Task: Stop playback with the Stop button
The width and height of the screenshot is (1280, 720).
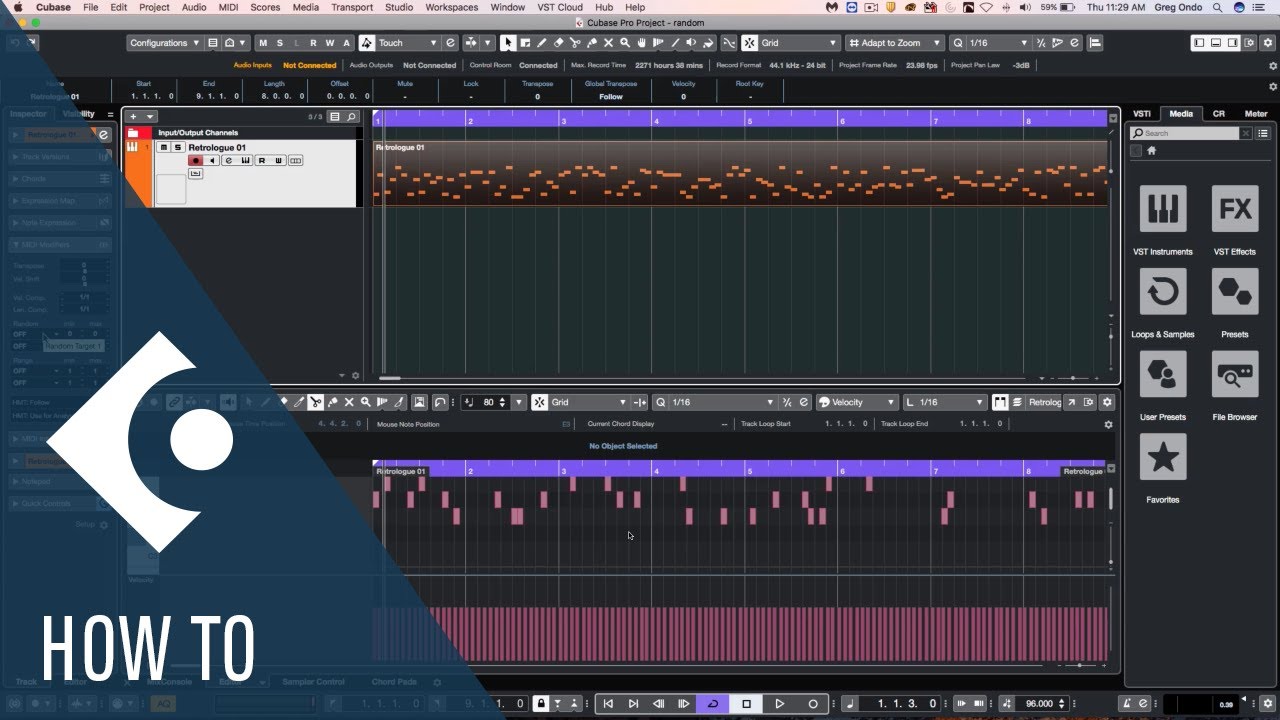Action: pos(746,704)
